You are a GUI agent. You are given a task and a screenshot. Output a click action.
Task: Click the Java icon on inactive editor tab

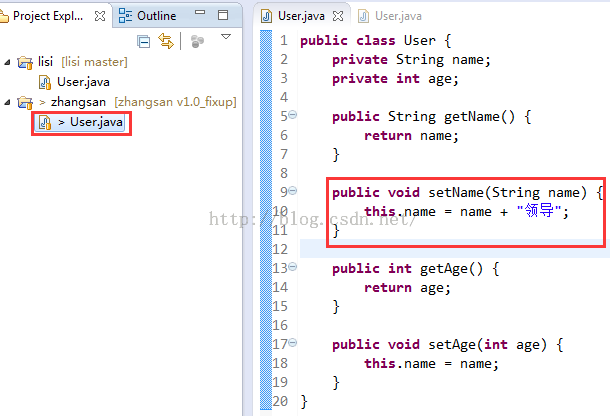[363, 16]
